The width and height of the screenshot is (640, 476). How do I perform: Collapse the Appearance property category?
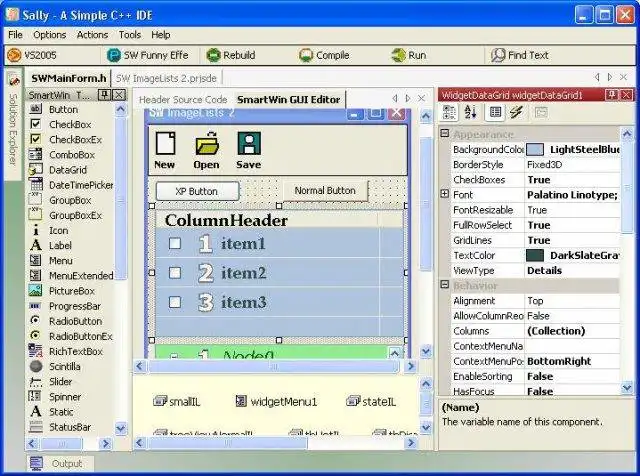[445, 133]
